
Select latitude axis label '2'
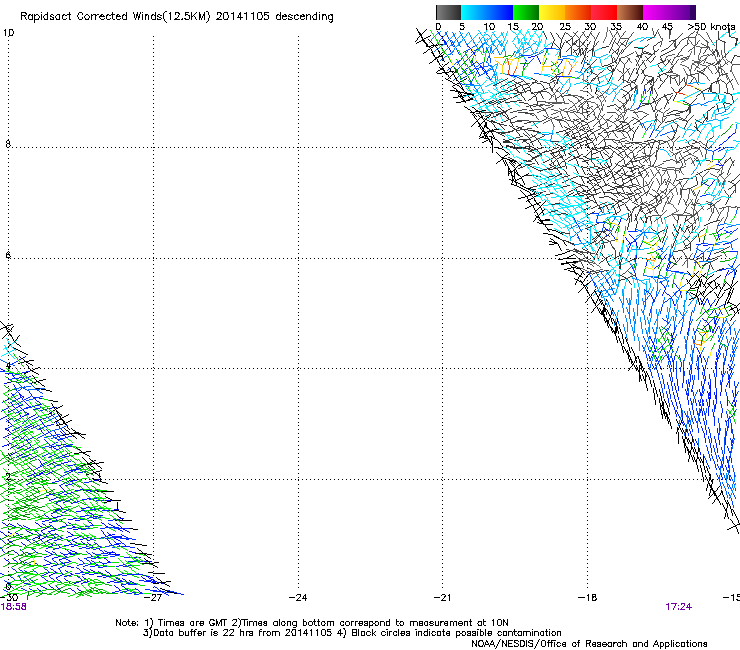tap(8, 477)
